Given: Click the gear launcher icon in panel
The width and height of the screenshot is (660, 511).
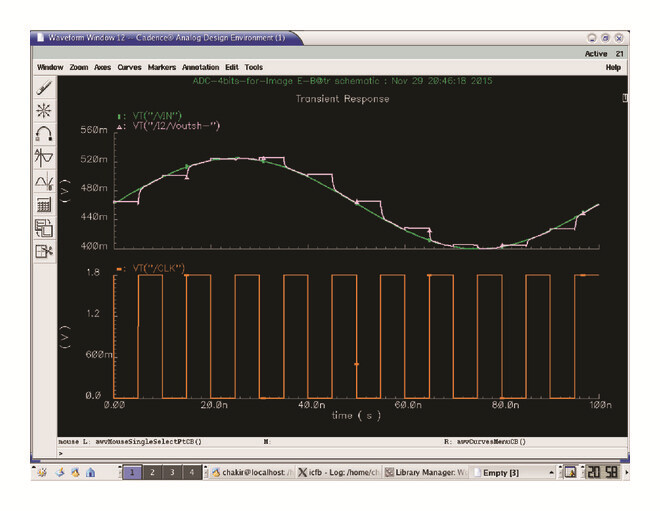Looking at the screenshot, I should pos(42,472).
